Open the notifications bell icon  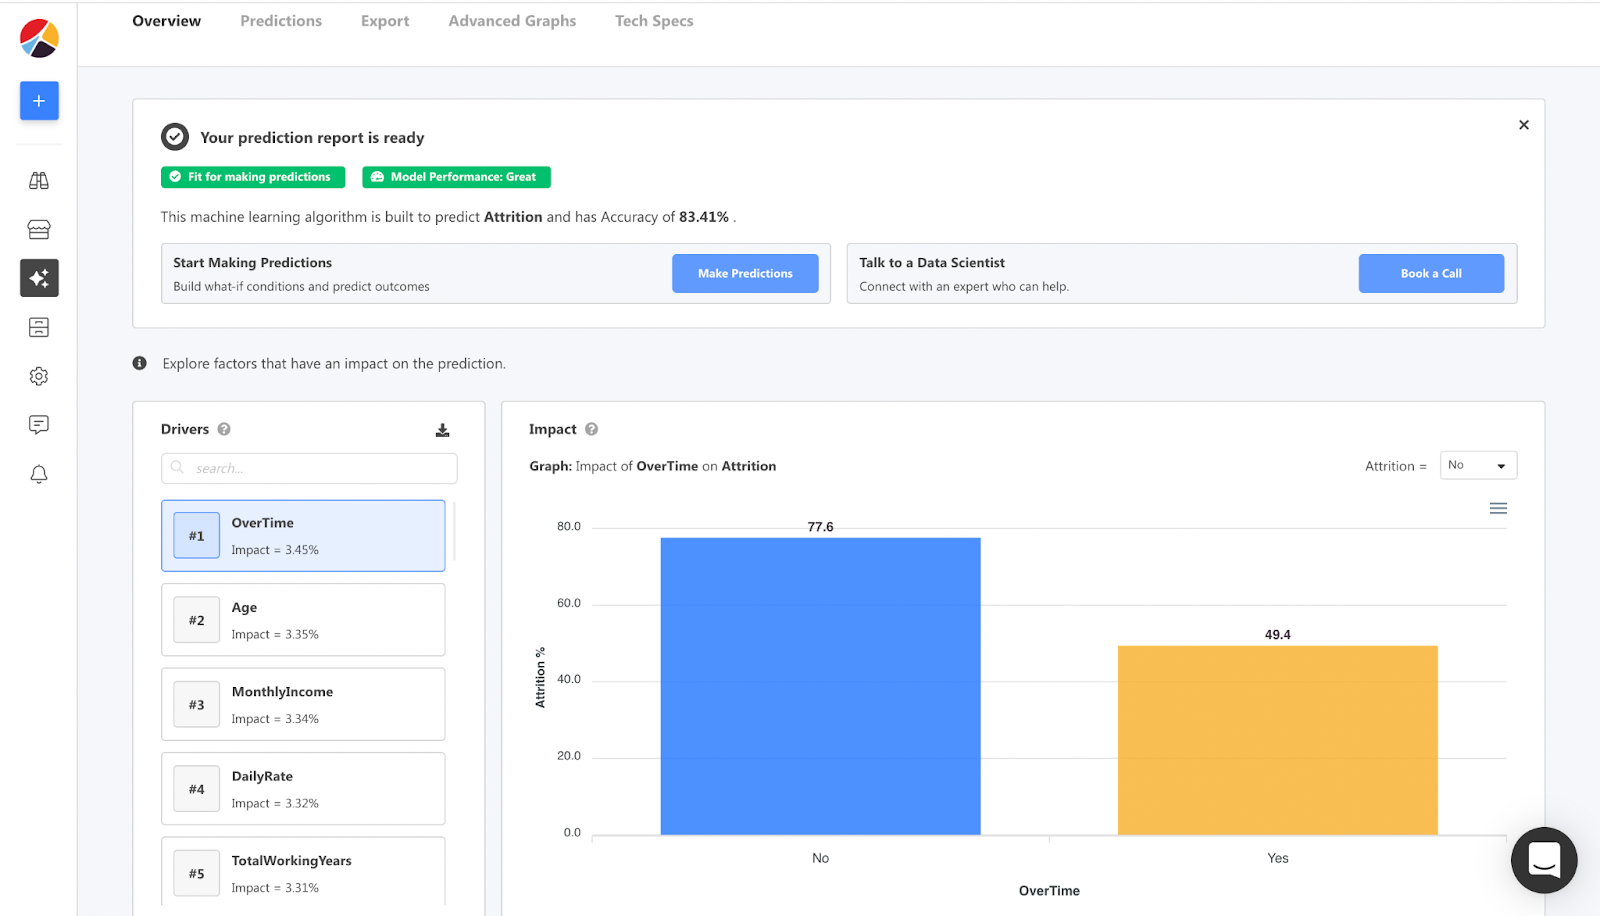[39, 474]
